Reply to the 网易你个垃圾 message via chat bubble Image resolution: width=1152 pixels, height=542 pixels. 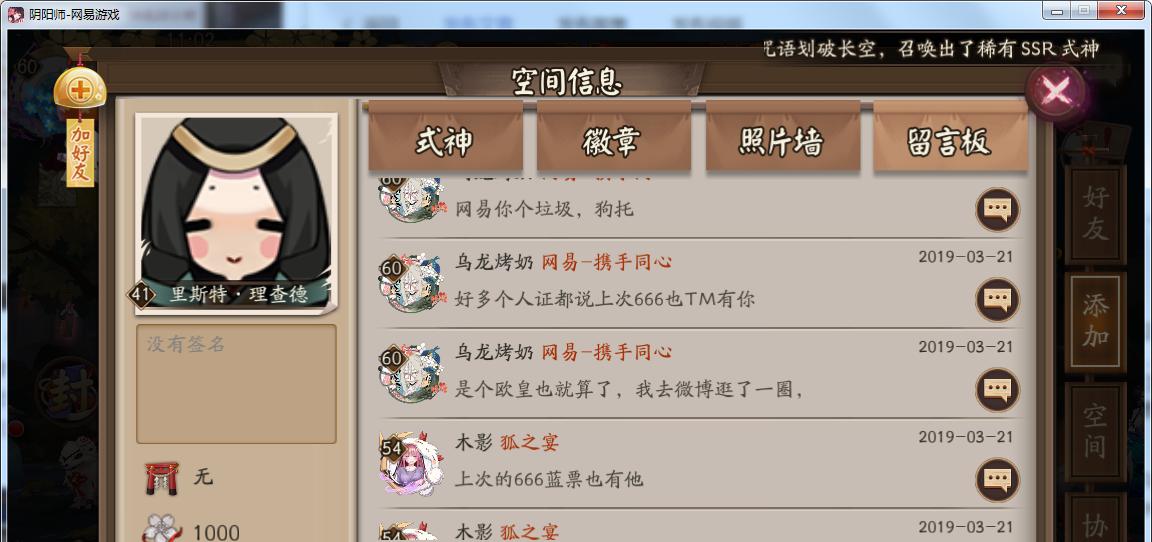click(997, 210)
